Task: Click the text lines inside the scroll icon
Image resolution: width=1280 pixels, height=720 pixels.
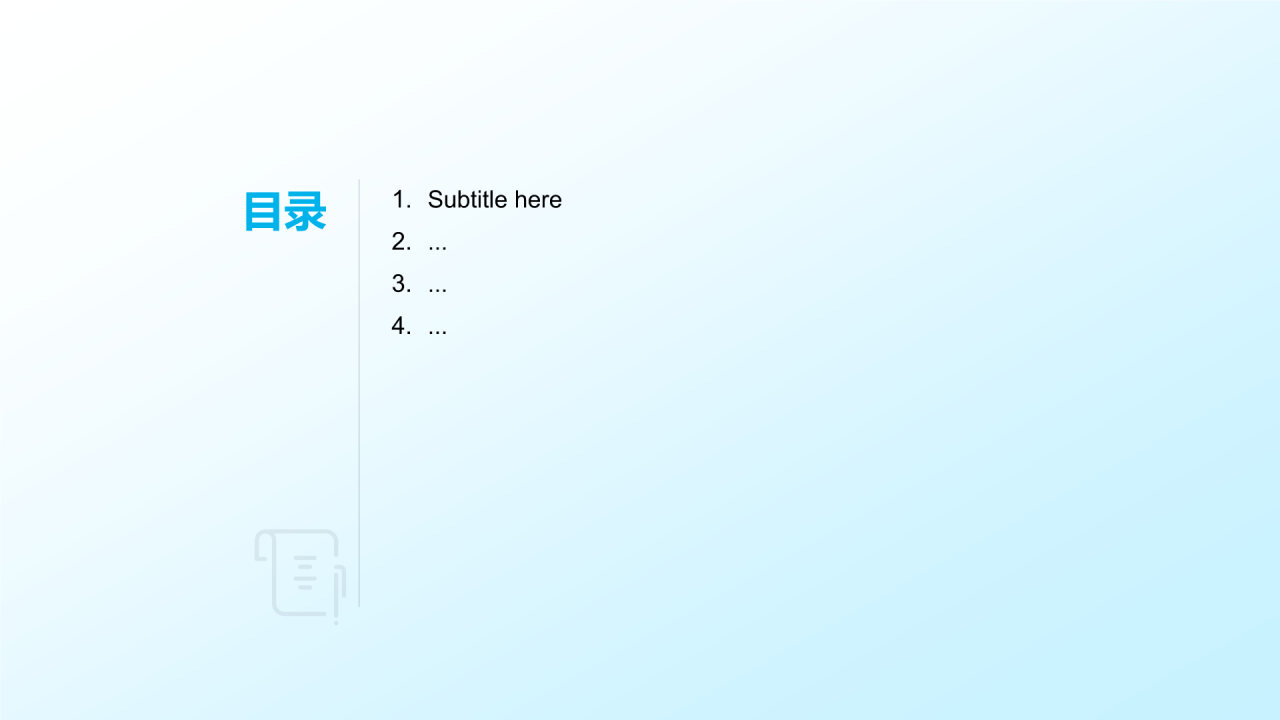Action: (x=306, y=572)
